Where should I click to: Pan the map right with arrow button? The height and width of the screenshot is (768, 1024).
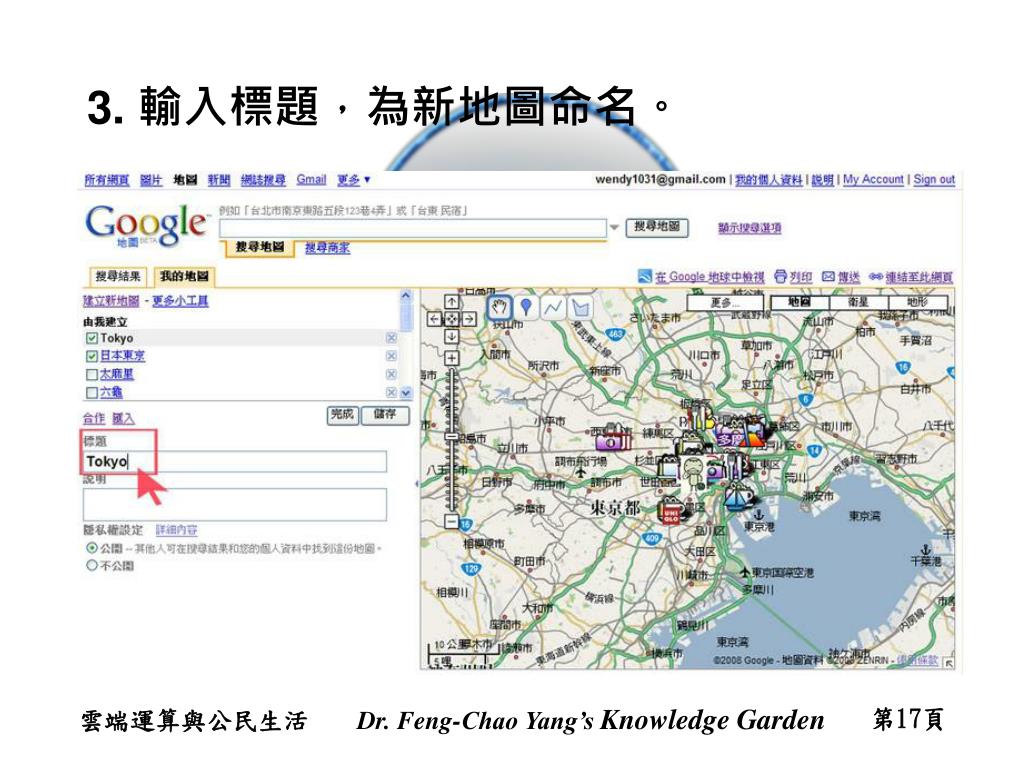pyautogui.click(x=468, y=319)
